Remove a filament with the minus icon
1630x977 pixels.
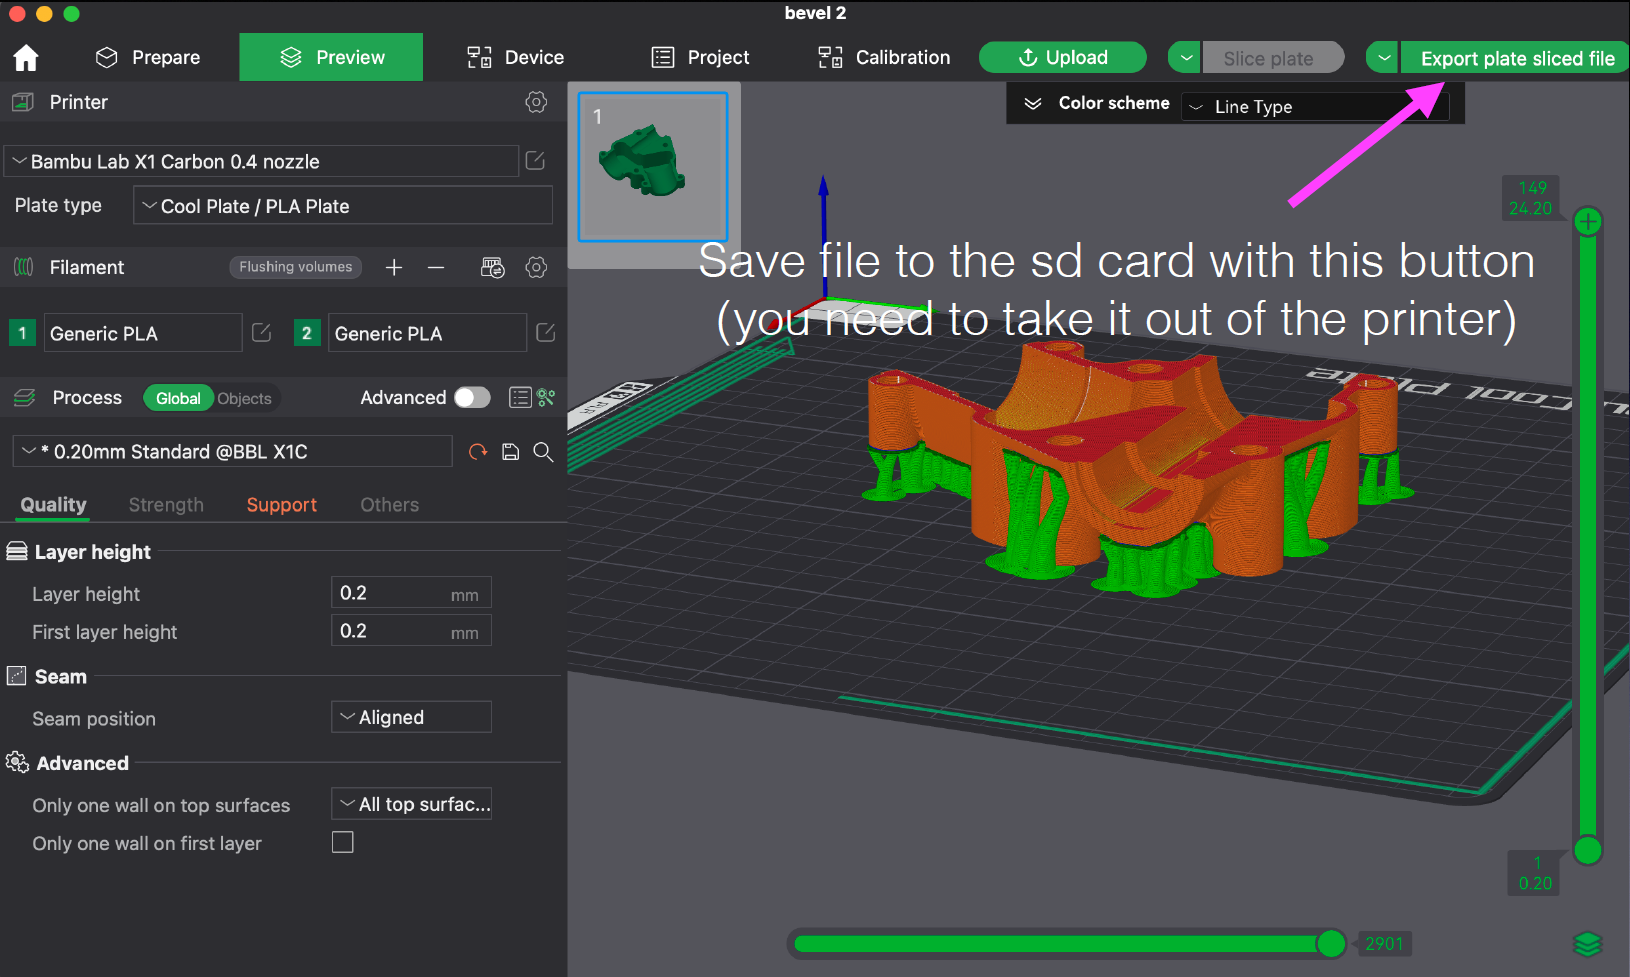point(436,267)
